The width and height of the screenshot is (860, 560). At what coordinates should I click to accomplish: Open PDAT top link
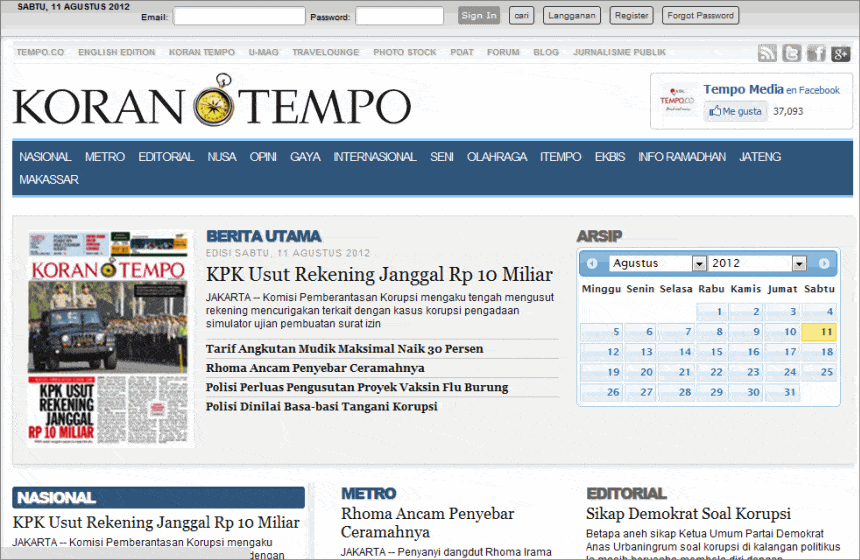coord(462,52)
